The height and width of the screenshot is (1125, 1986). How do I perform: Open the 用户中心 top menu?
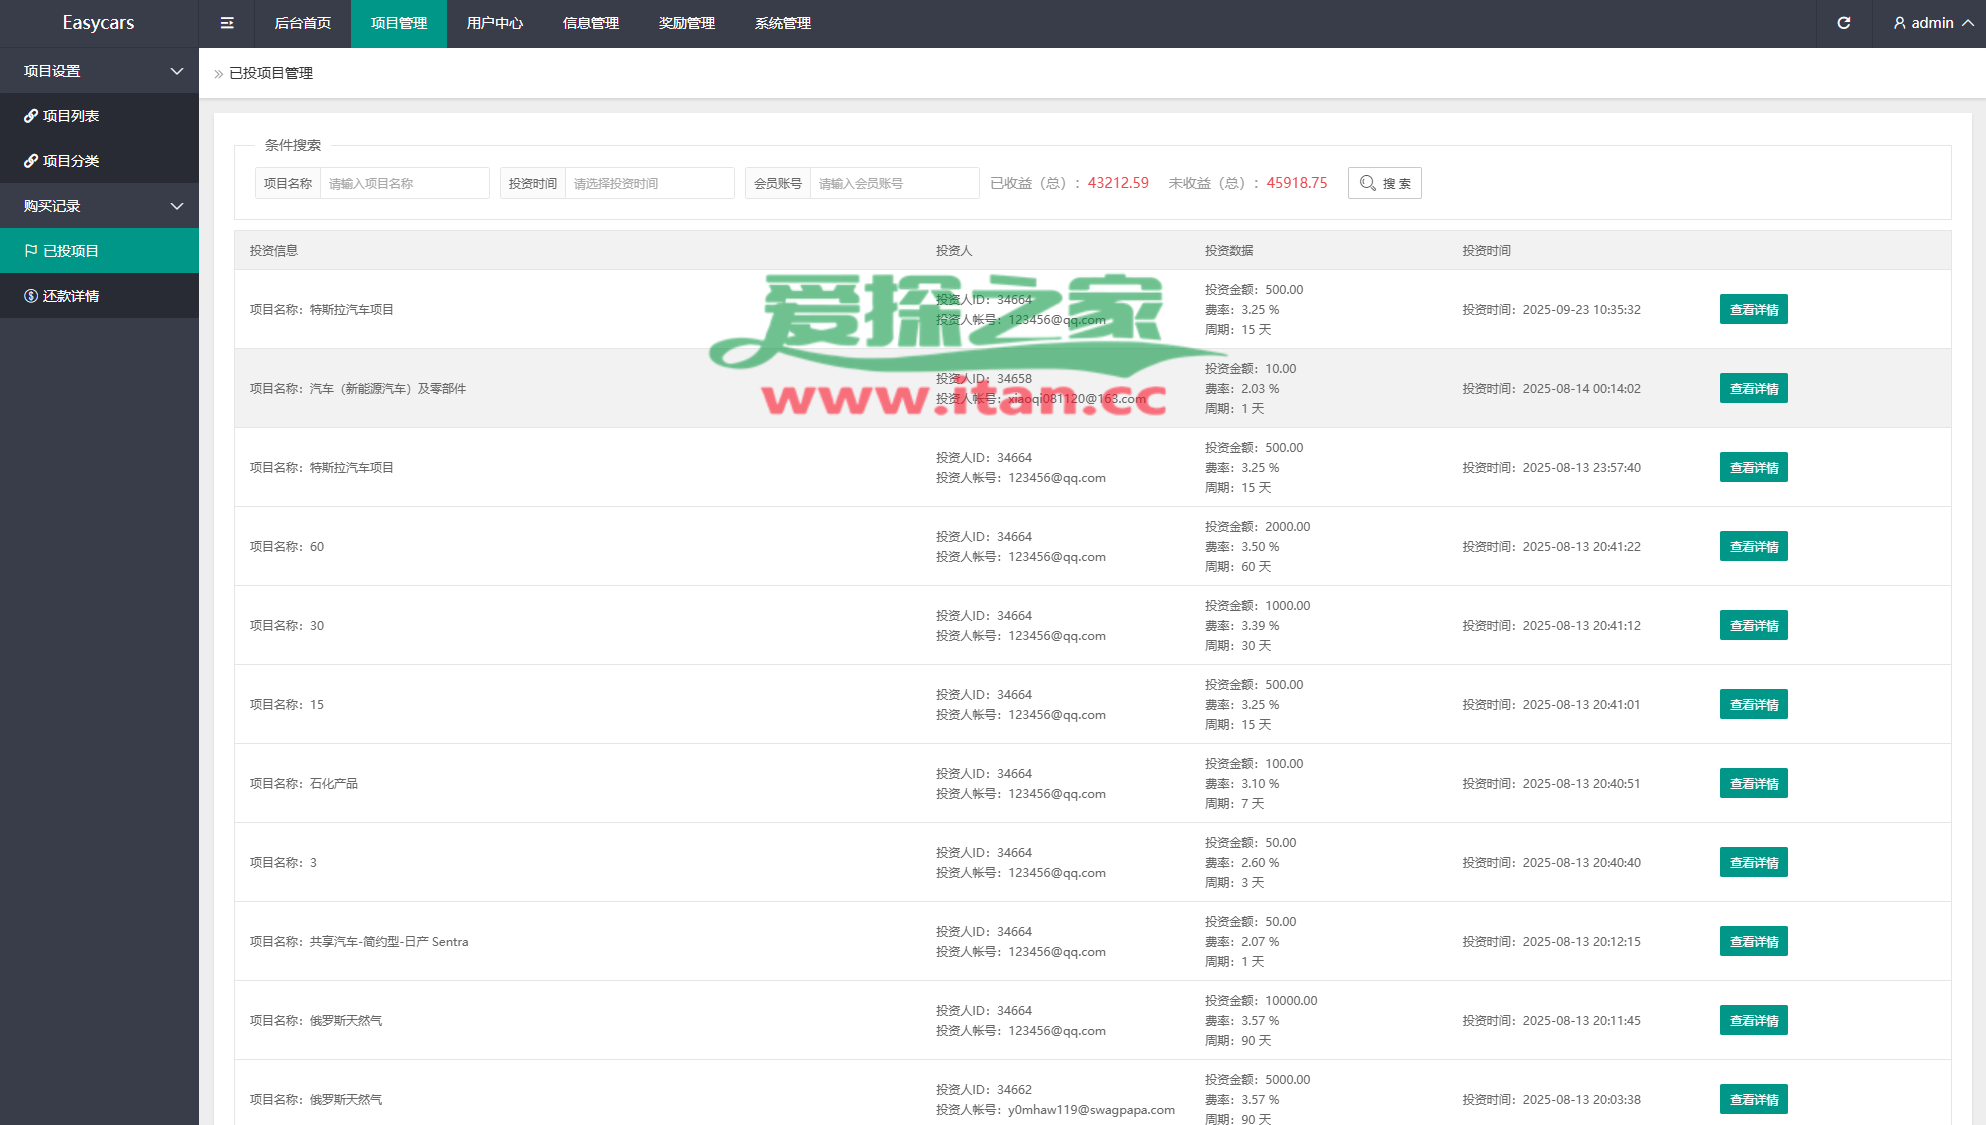pyautogui.click(x=494, y=23)
